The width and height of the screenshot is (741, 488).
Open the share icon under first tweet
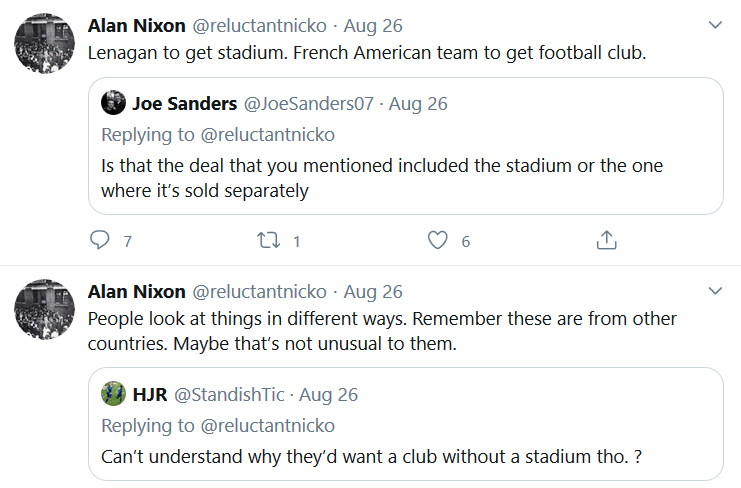point(606,241)
